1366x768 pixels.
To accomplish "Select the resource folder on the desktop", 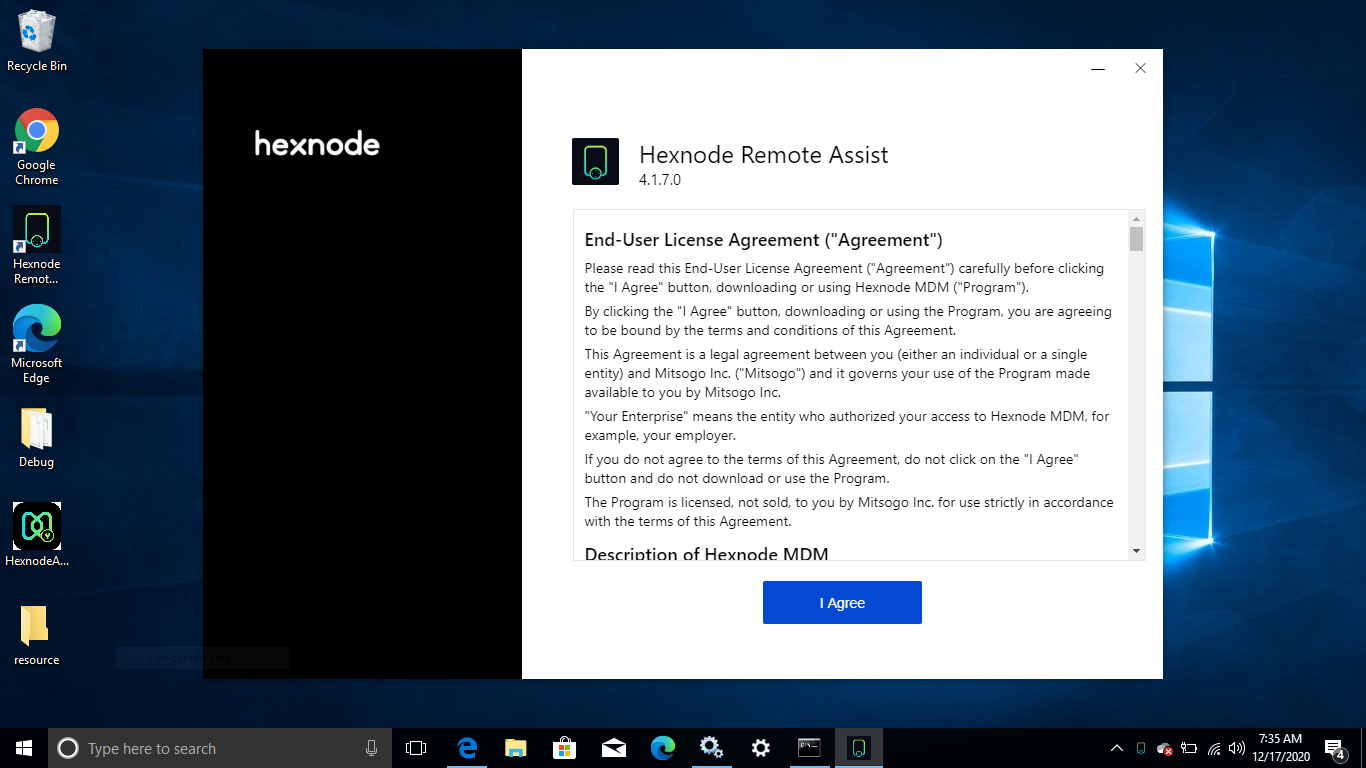I will [x=37, y=635].
